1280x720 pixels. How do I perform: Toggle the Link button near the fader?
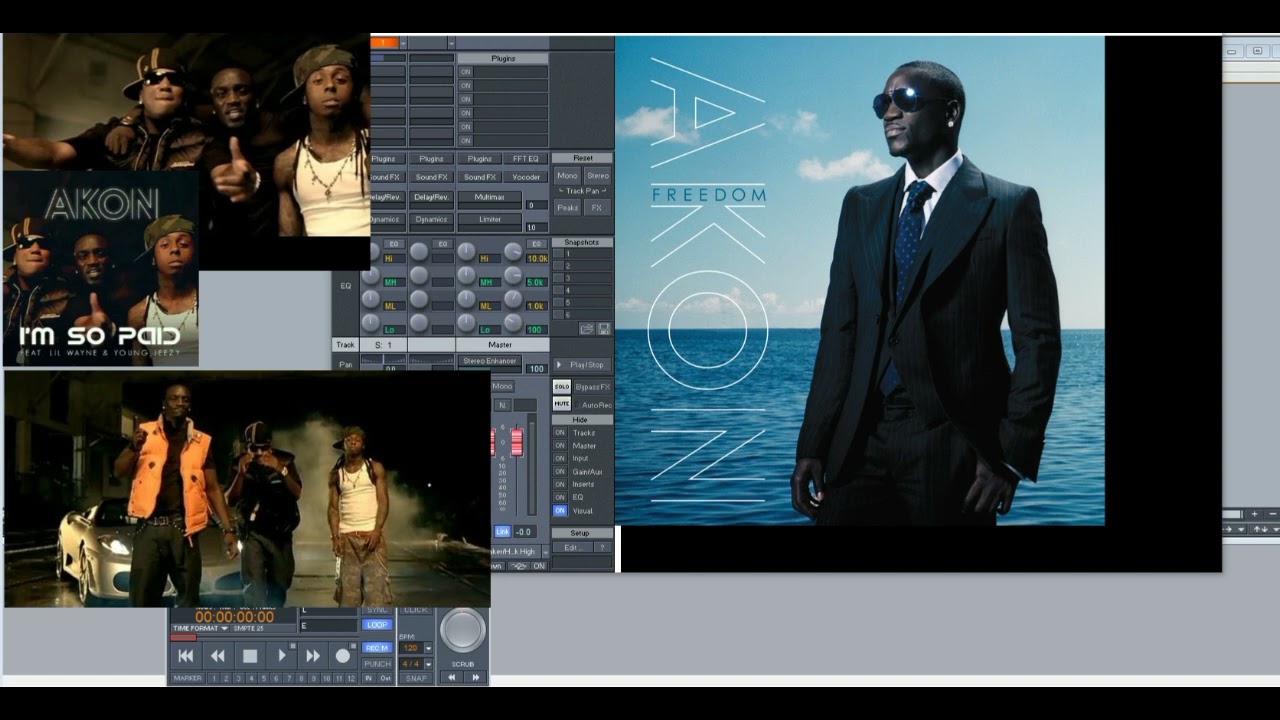tap(503, 531)
